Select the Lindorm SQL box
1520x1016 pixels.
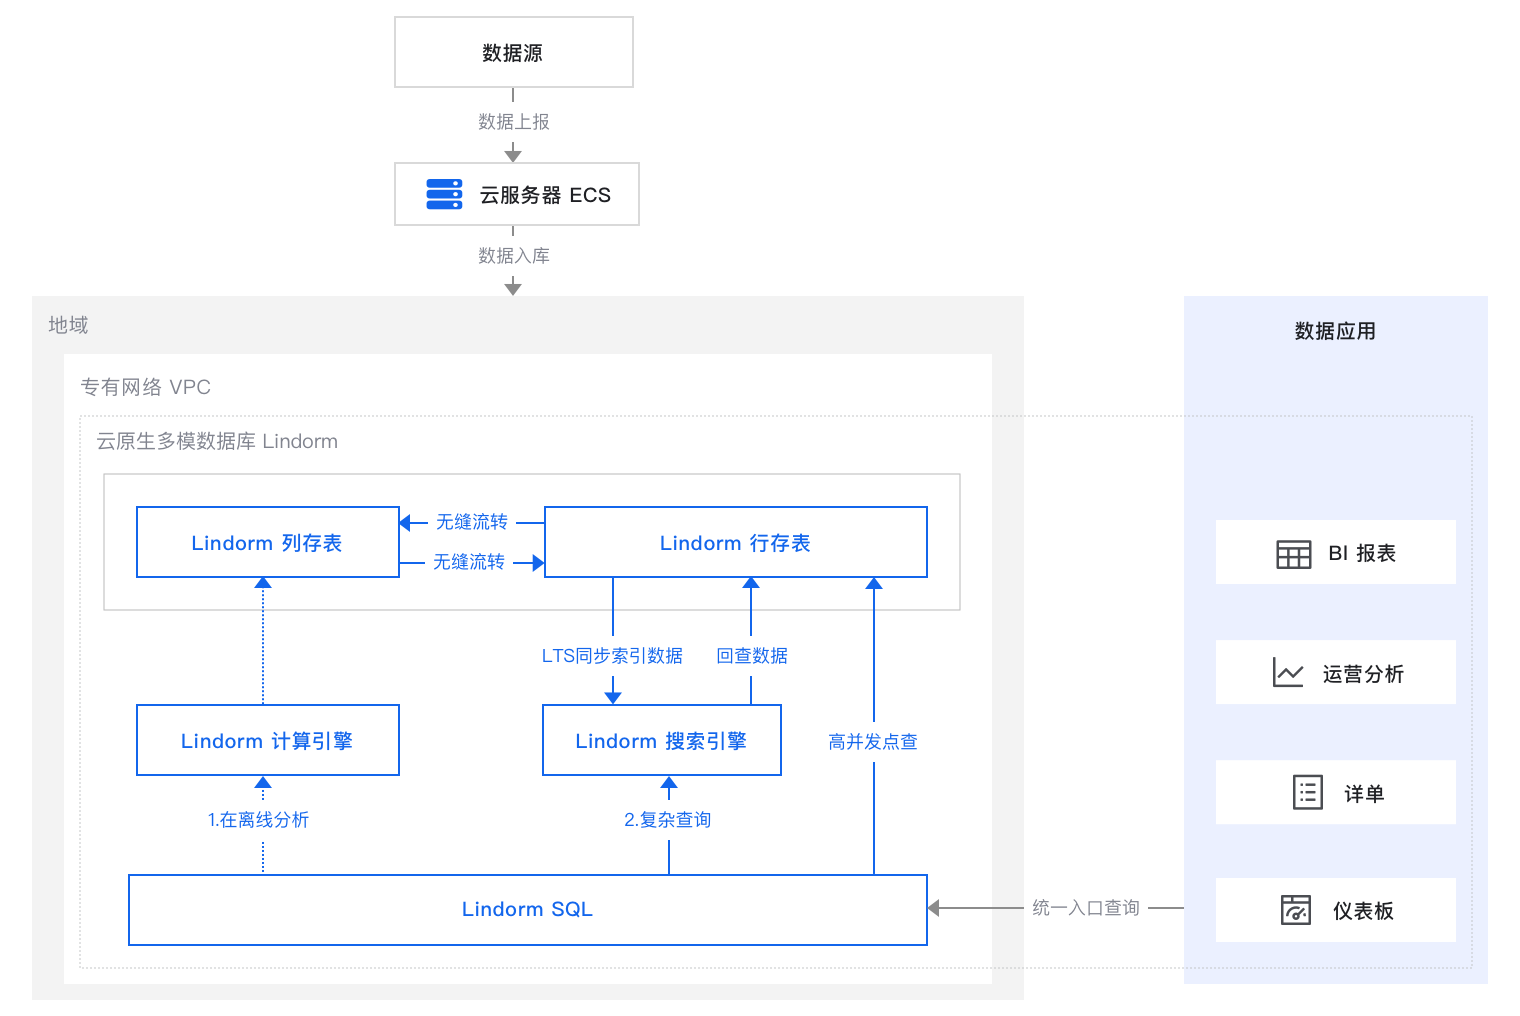pos(528,909)
